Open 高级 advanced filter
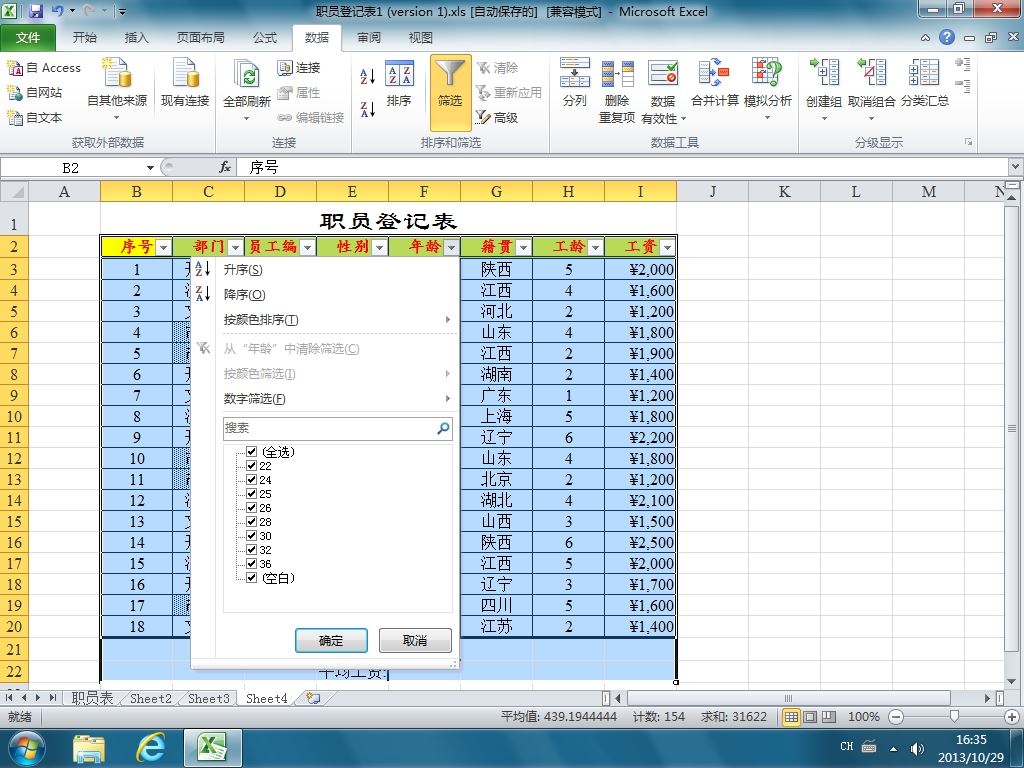The image size is (1024, 768). pos(497,118)
